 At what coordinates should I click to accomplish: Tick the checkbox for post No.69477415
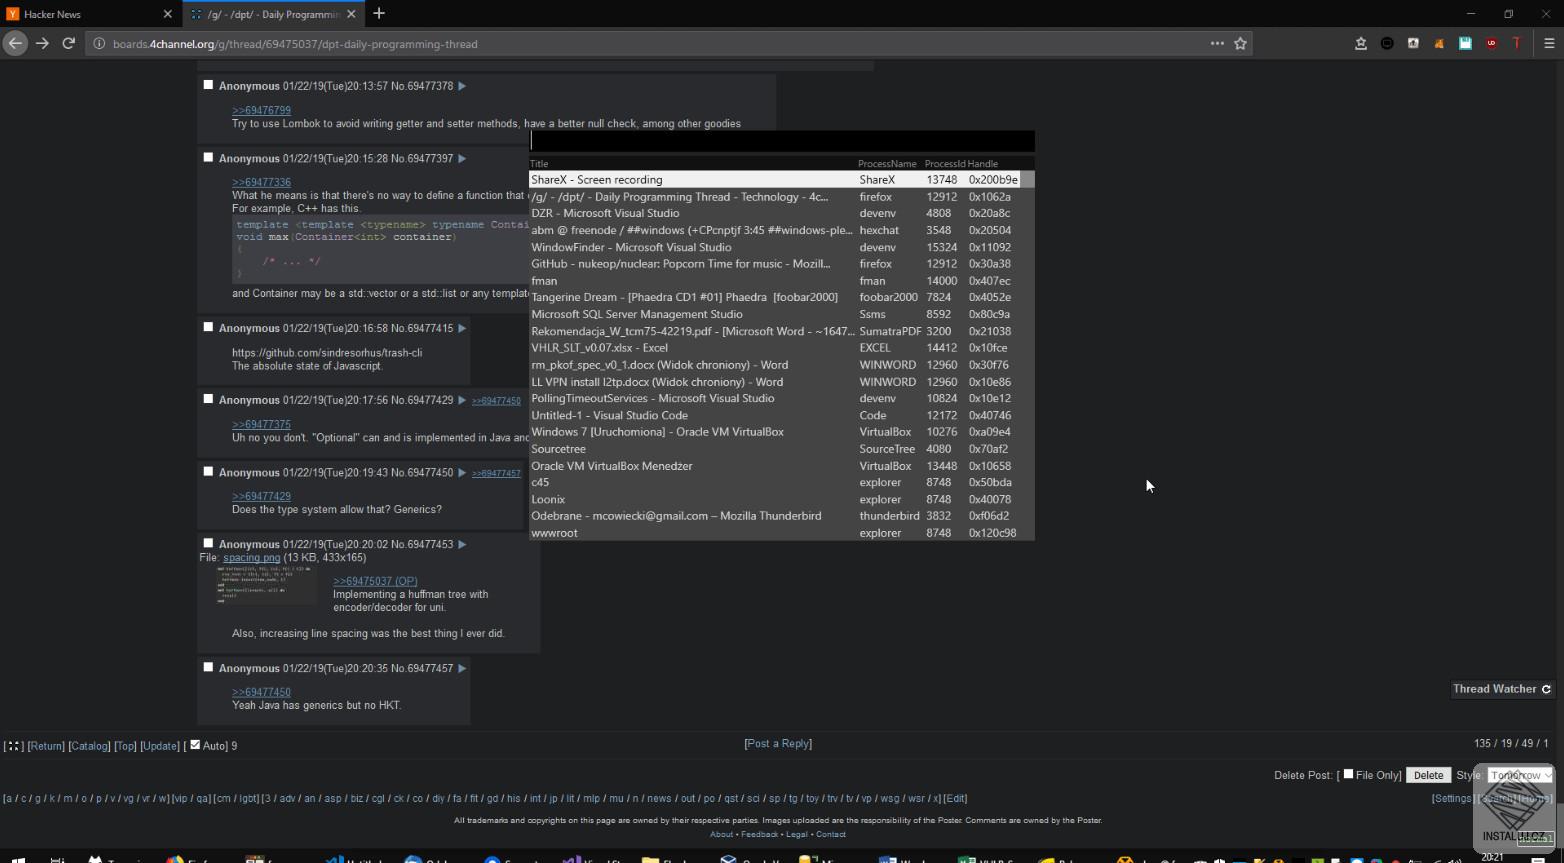pos(208,327)
